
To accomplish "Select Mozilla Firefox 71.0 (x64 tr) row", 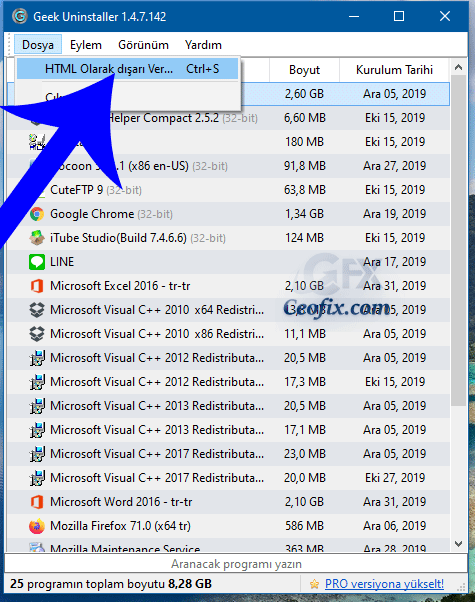I will [x=228, y=526].
